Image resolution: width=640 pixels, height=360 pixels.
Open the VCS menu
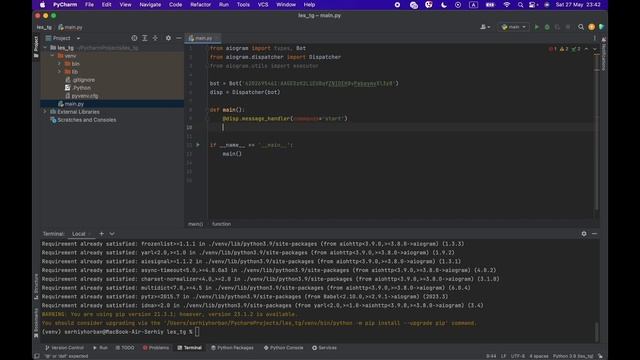click(x=263, y=5)
